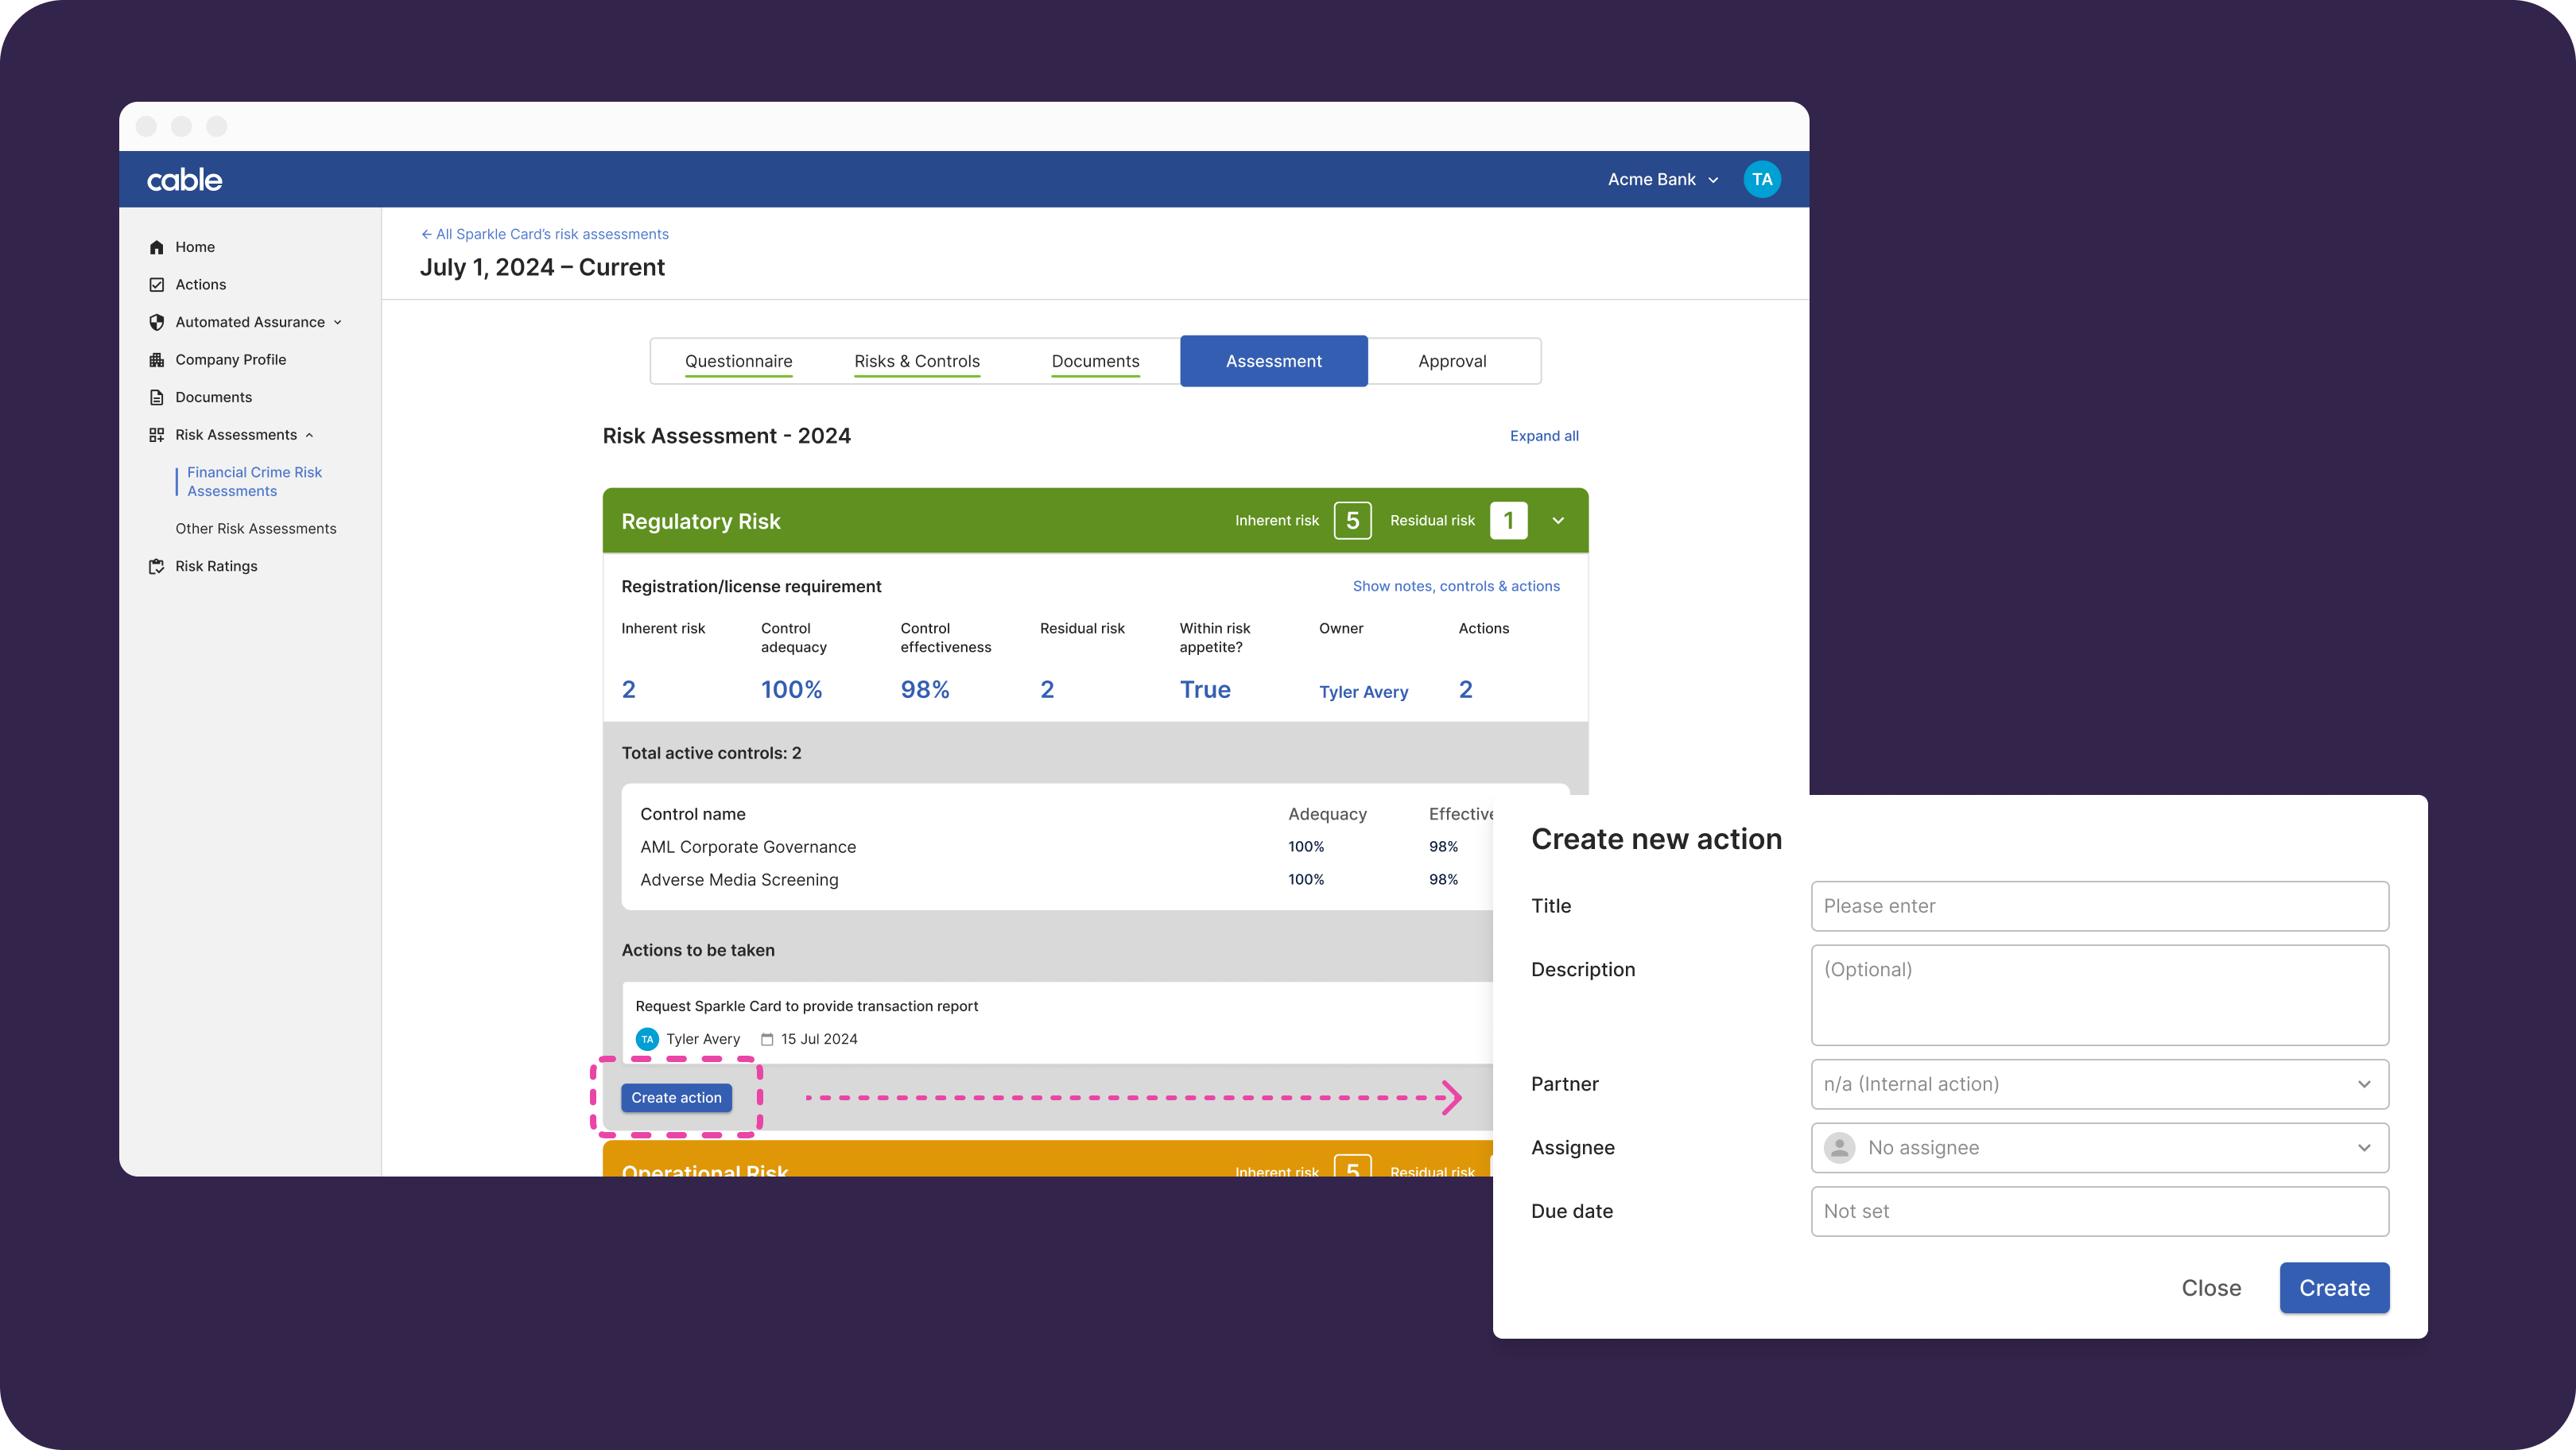Click the Home icon in sidebar

(156, 247)
